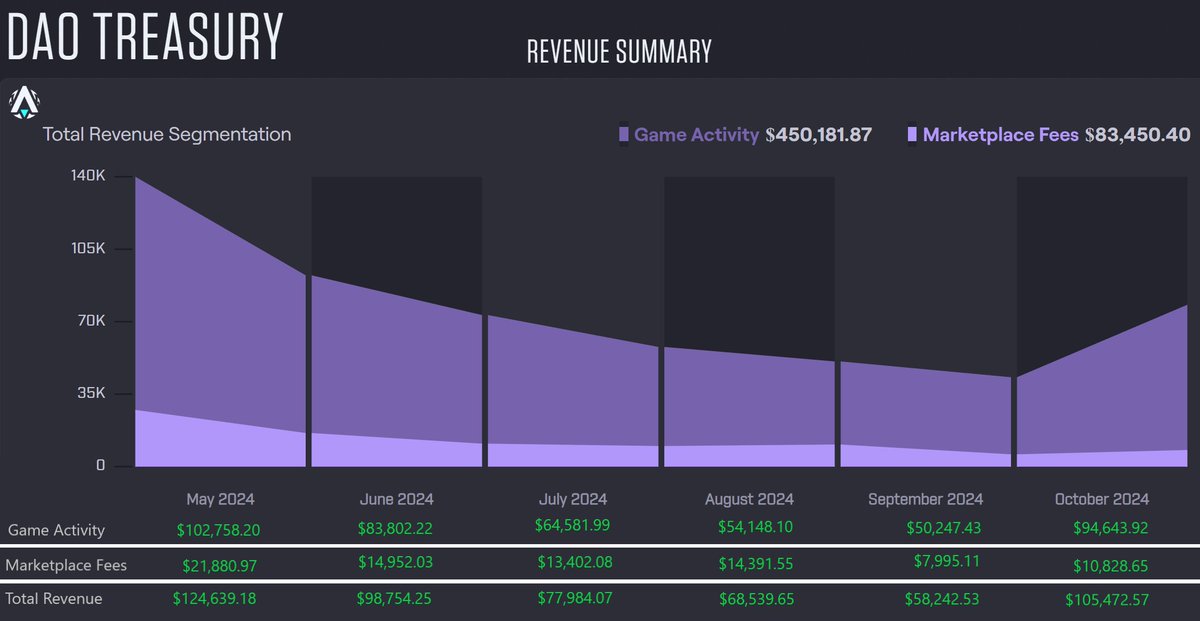Click the $105,472.57 Total Revenue value

pyautogui.click(x=1107, y=598)
